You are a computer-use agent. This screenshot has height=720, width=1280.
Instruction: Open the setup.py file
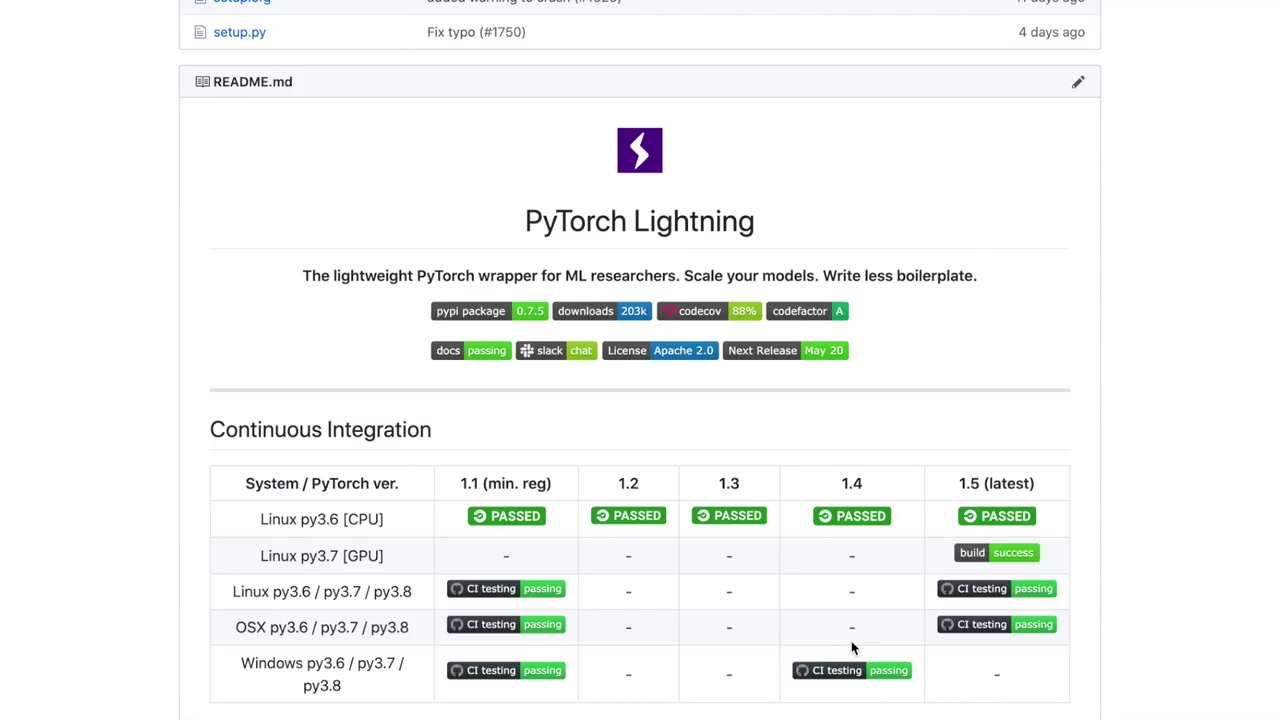[239, 32]
